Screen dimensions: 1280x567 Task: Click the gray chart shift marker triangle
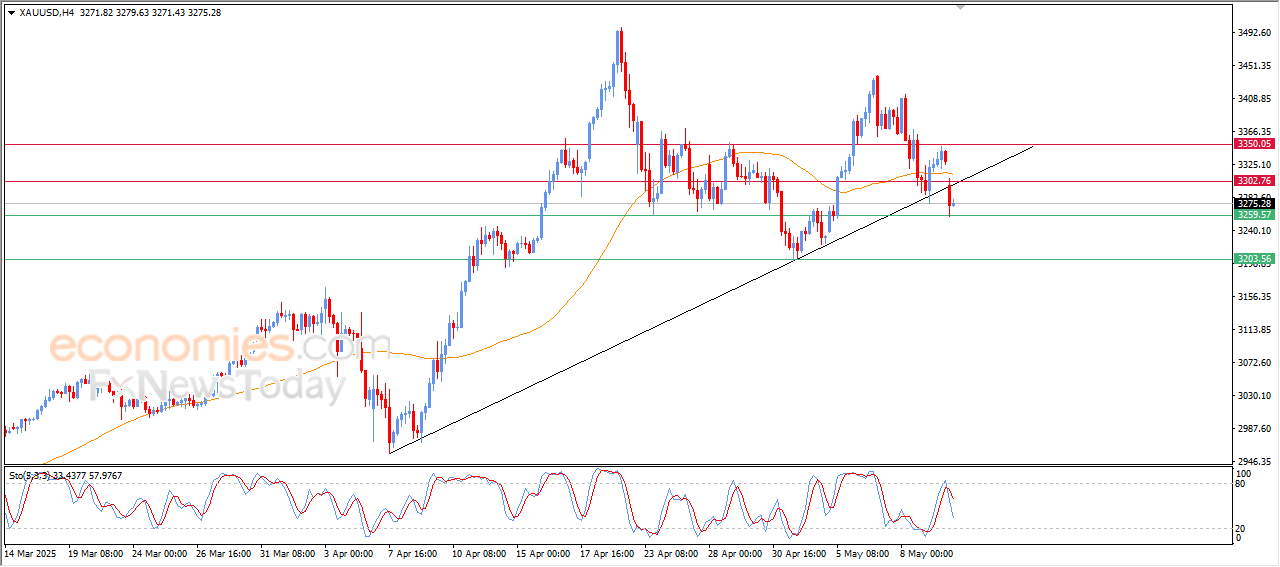pos(961,7)
